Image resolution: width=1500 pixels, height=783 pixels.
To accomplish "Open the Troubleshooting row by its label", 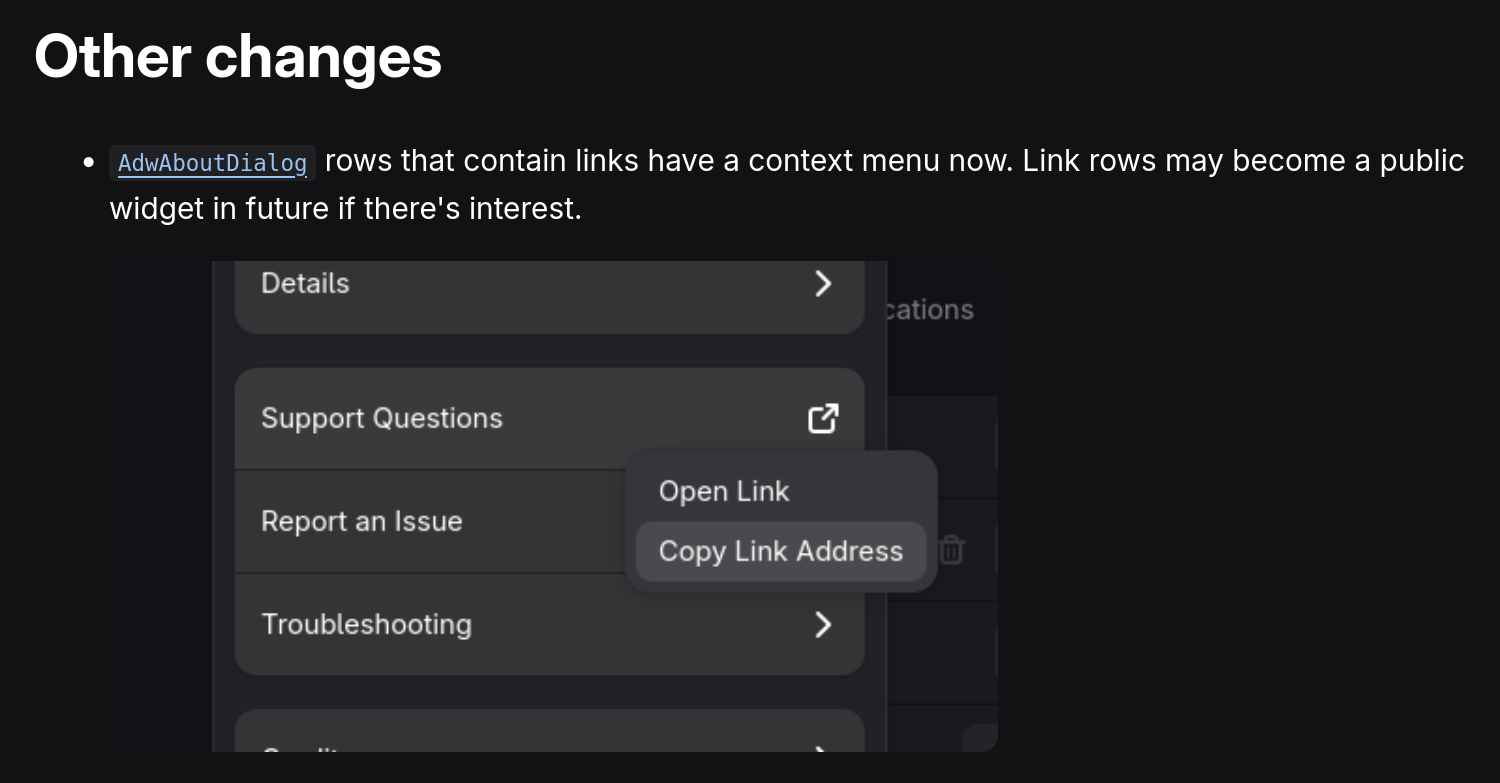I will (x=366, y=624).
